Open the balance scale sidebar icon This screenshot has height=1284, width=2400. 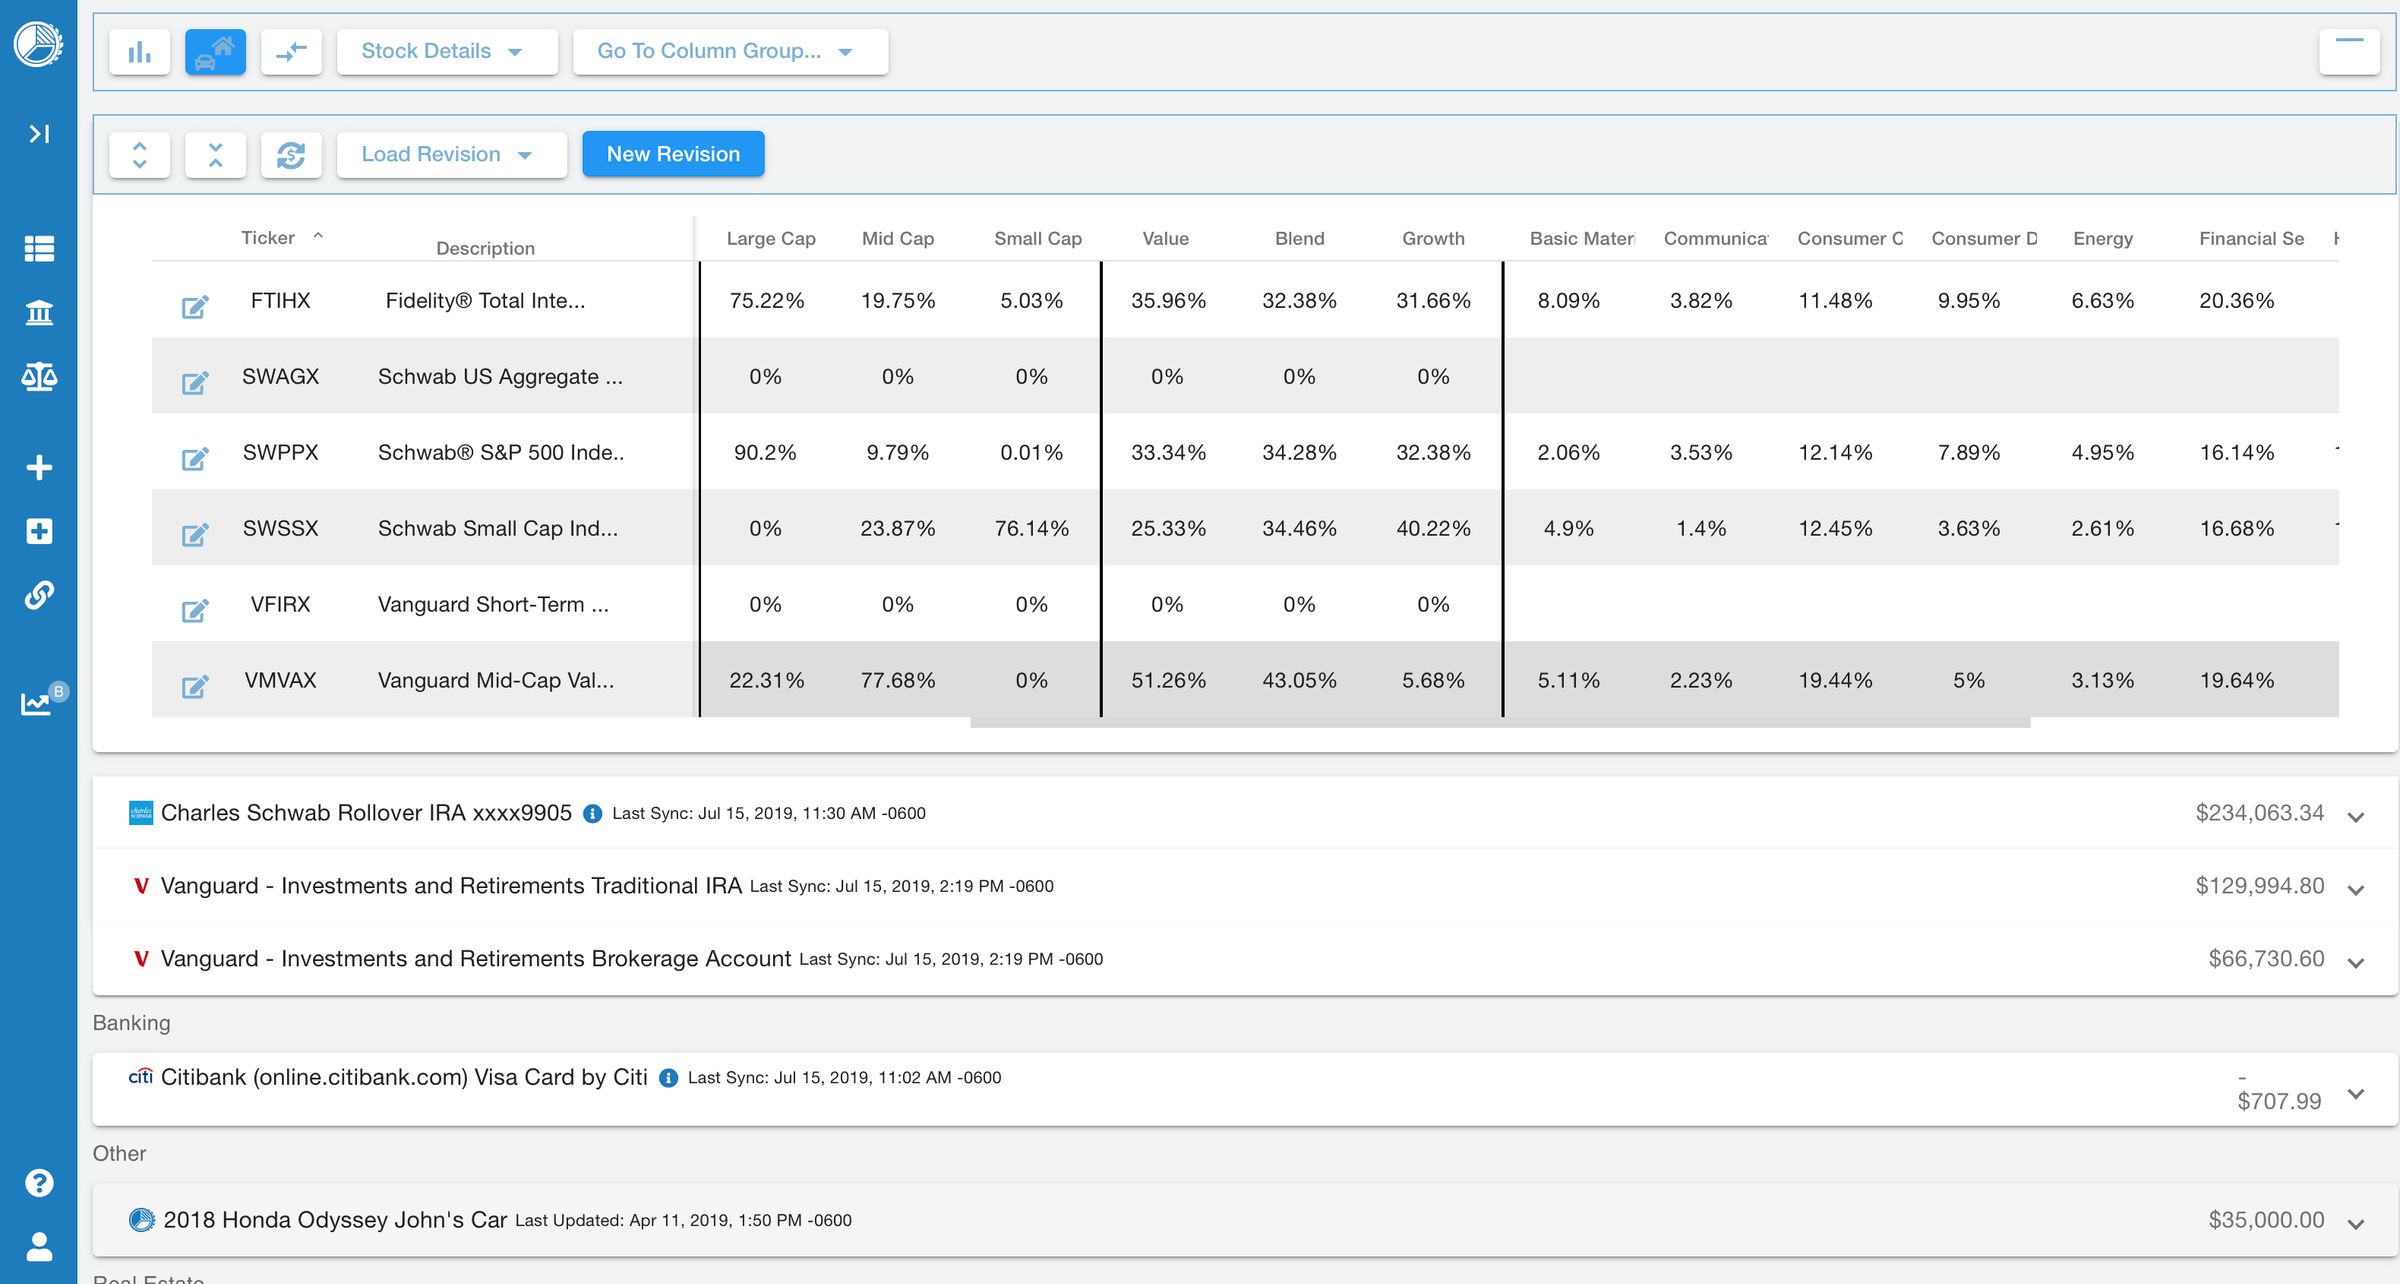[39, 376]
